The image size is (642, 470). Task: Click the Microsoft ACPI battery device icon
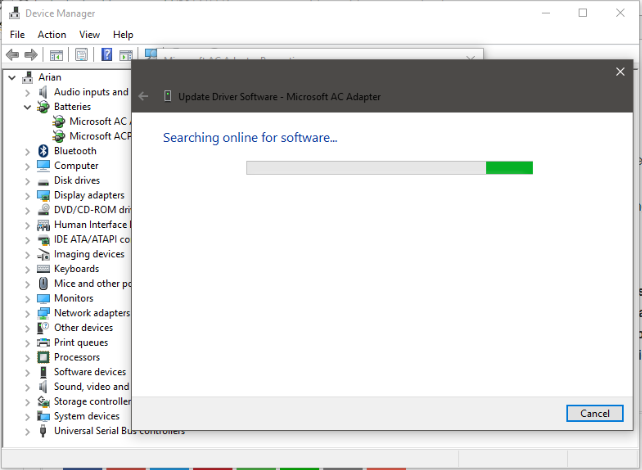point(59,136)
